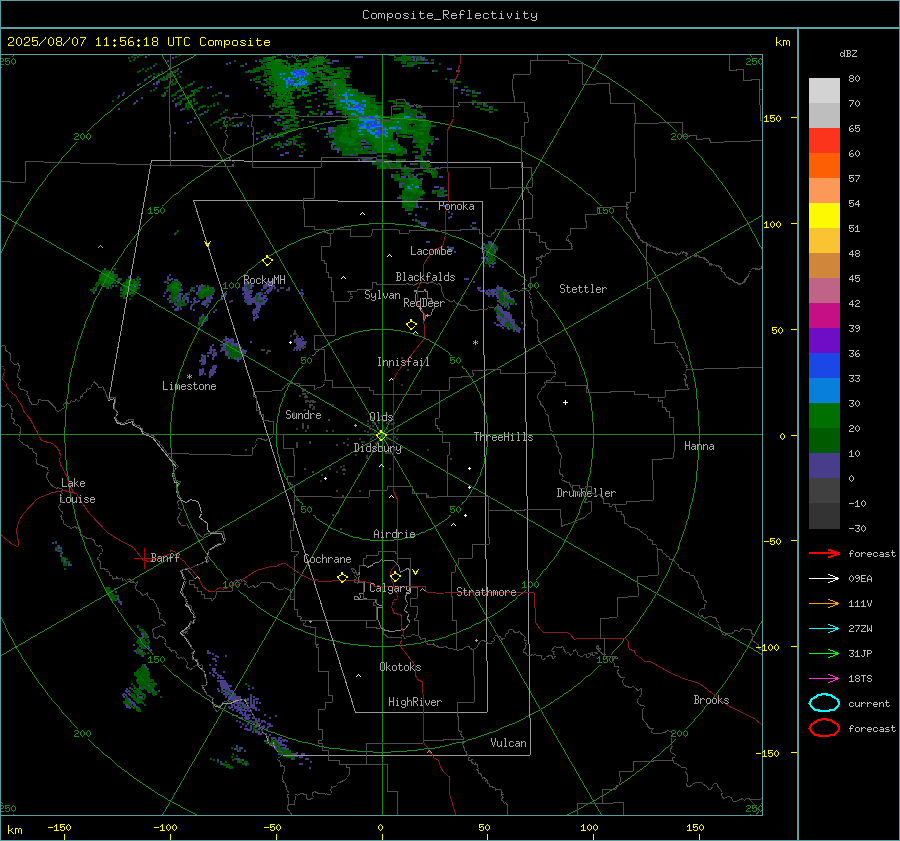Select the Banff label
900x841 pixels.
click(x=165, y=557)
